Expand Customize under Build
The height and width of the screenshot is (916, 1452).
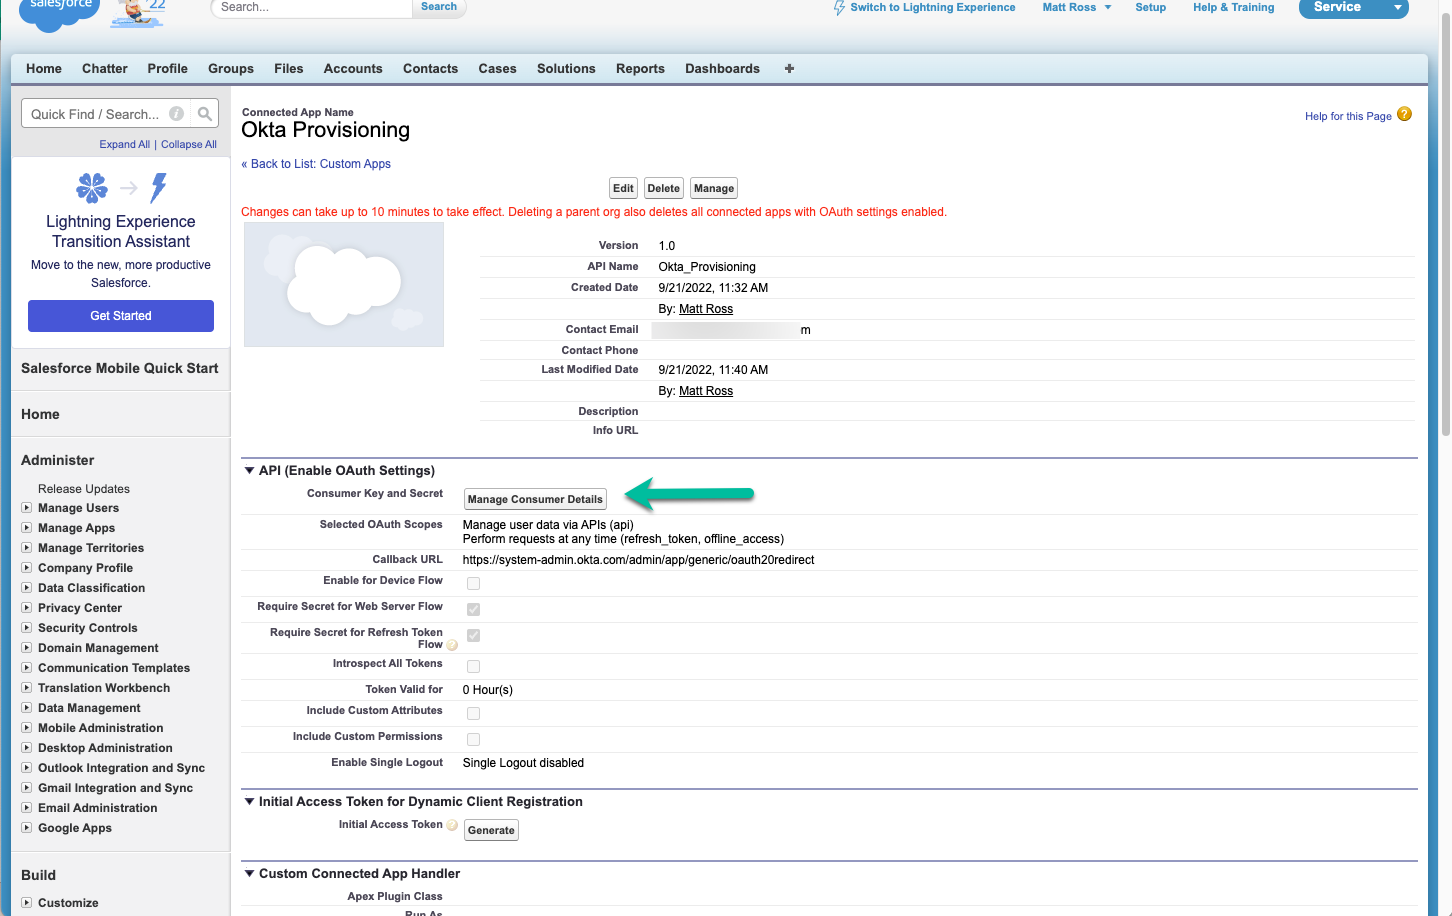click(x=27, y=903)
